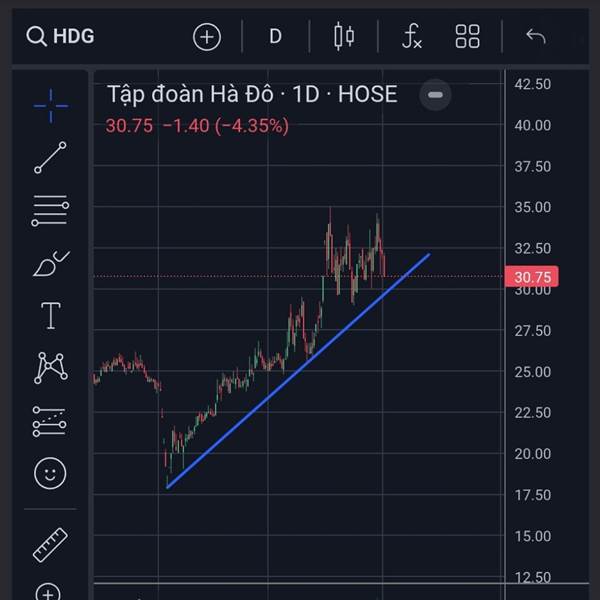Select the forecast position measuring tool
Viewport: 600px width, 600px height.
[x=49, y=421]
